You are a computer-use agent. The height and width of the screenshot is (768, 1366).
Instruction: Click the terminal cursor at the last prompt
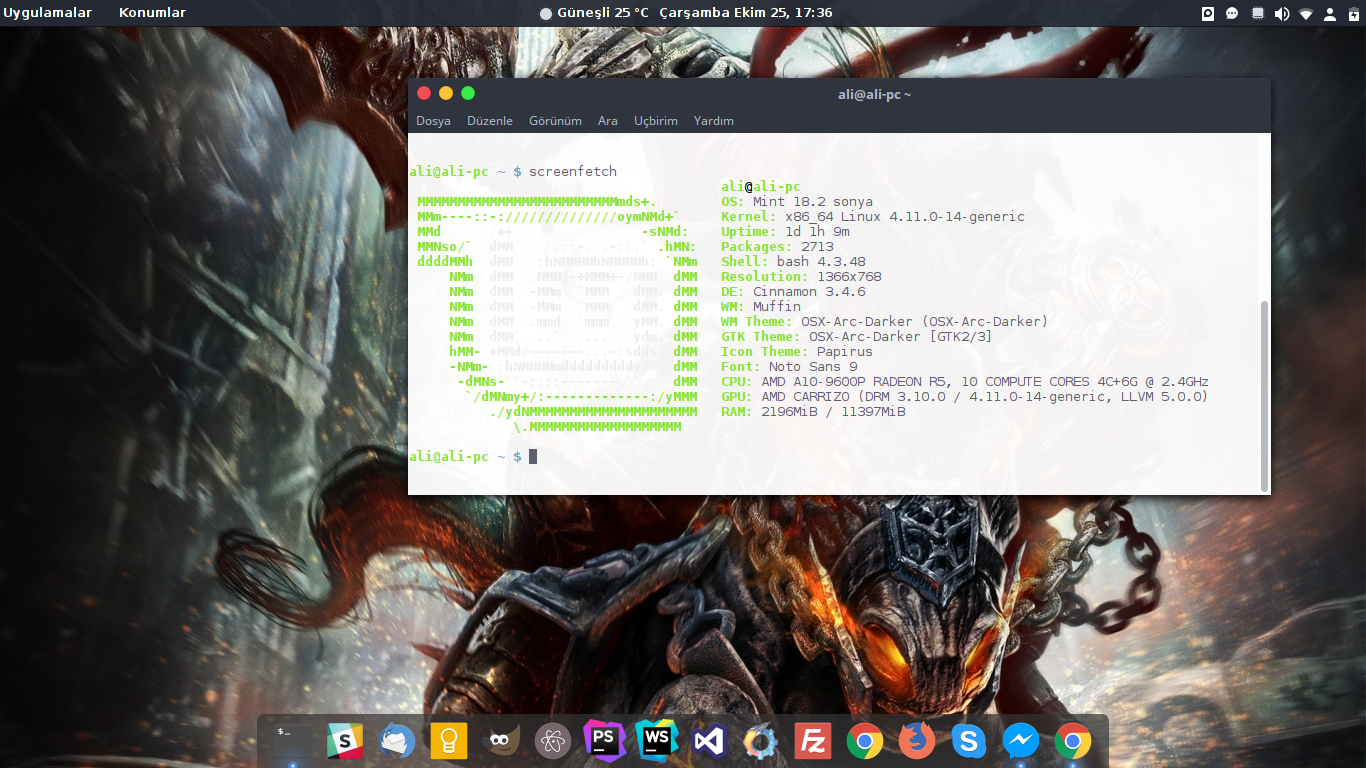(x=533, y=457)
